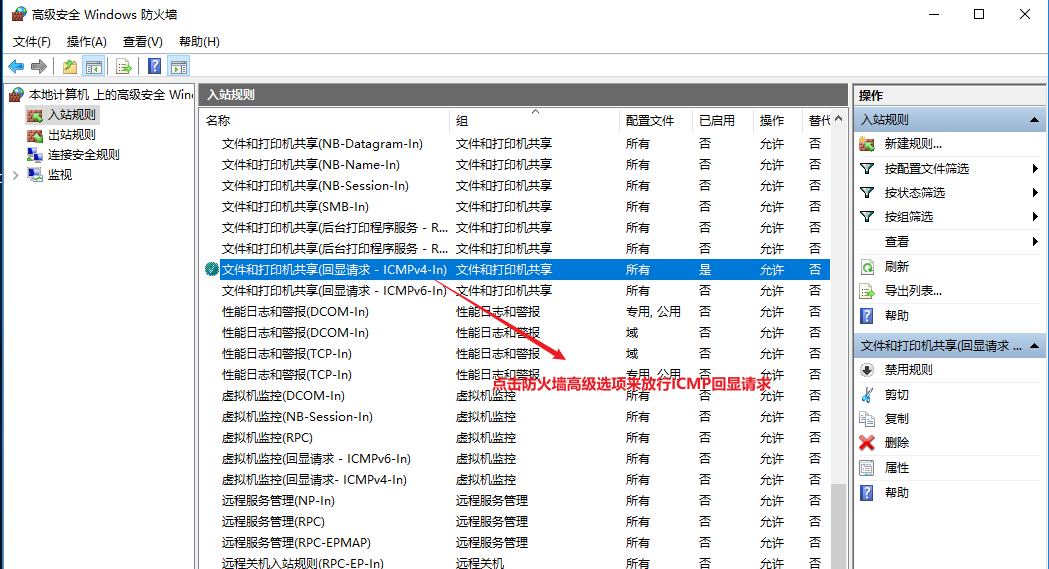1049x569 pixels.
Task: Click the Up one level folder icon
Action: pyautogui.click(x=70, y=66)
